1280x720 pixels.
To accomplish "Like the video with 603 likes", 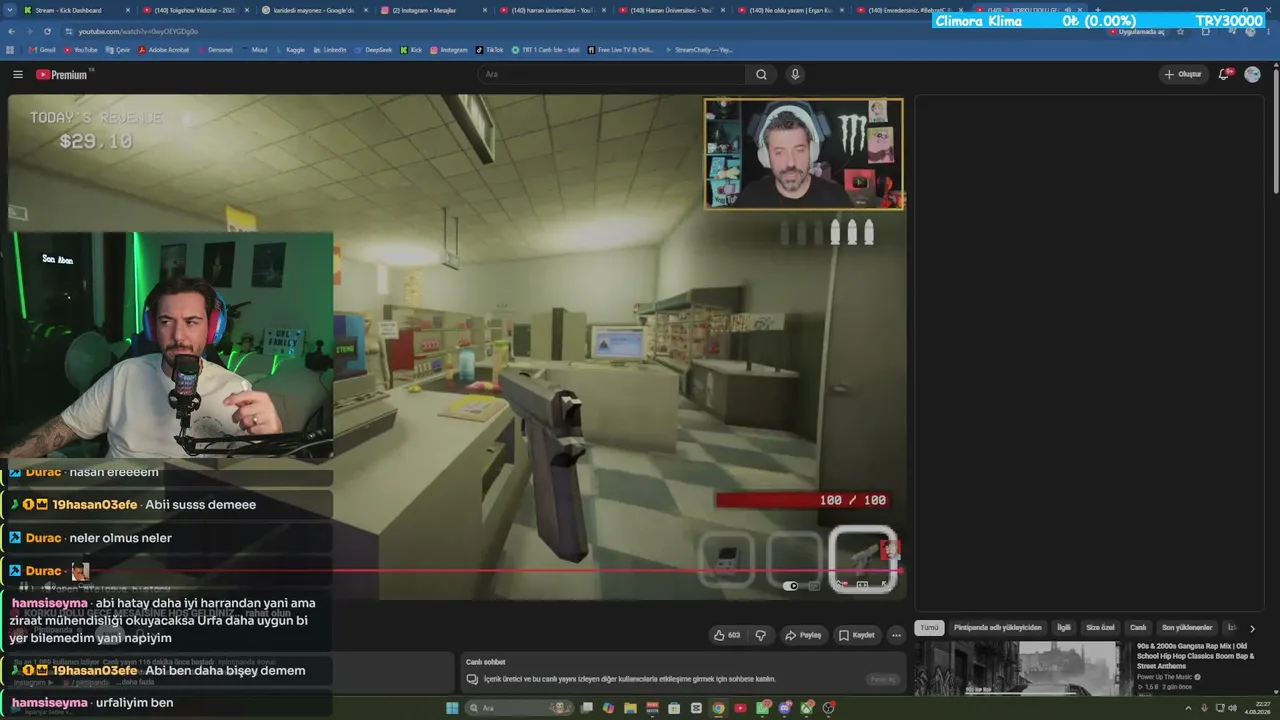I will tap(727, 635).
